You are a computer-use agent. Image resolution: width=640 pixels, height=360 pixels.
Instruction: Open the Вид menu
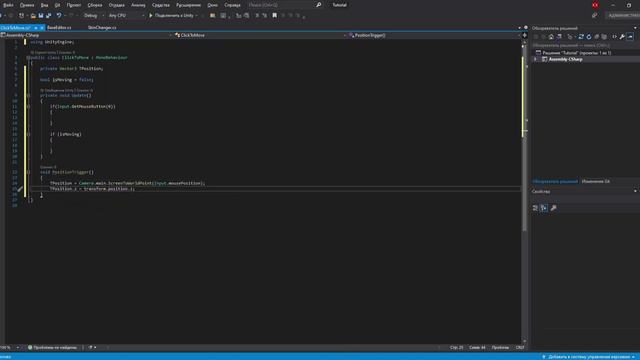[x=44, y=5]
